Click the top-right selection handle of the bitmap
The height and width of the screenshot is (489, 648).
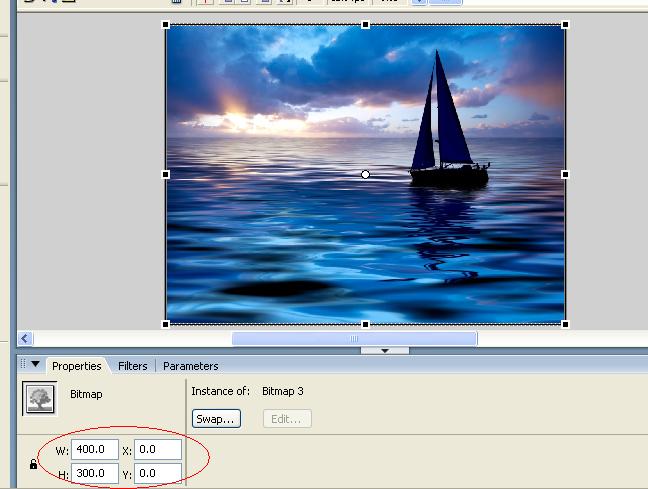[x=565, y=25]
